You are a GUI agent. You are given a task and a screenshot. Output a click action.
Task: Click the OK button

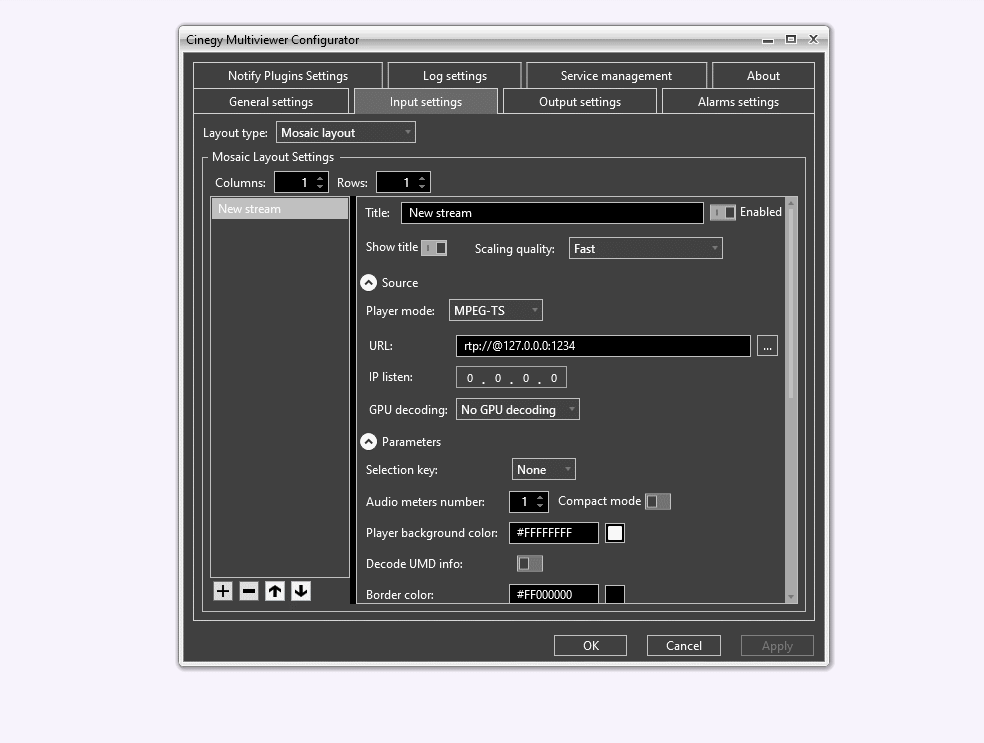(x=591, y=646)
